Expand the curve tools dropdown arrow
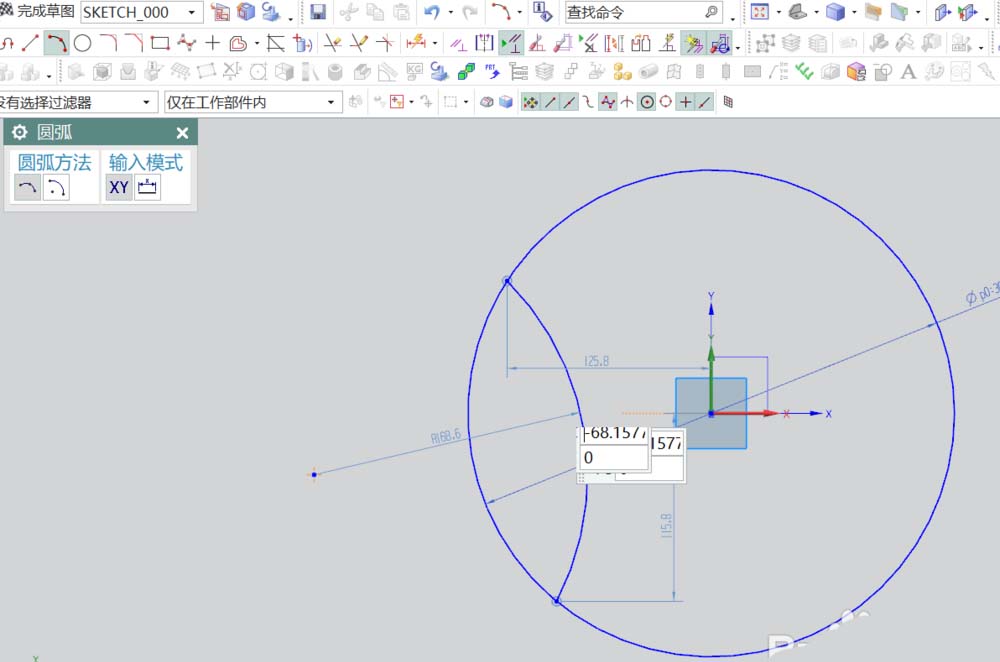This screenshot has height=662, width=1000. coord(256,43)
